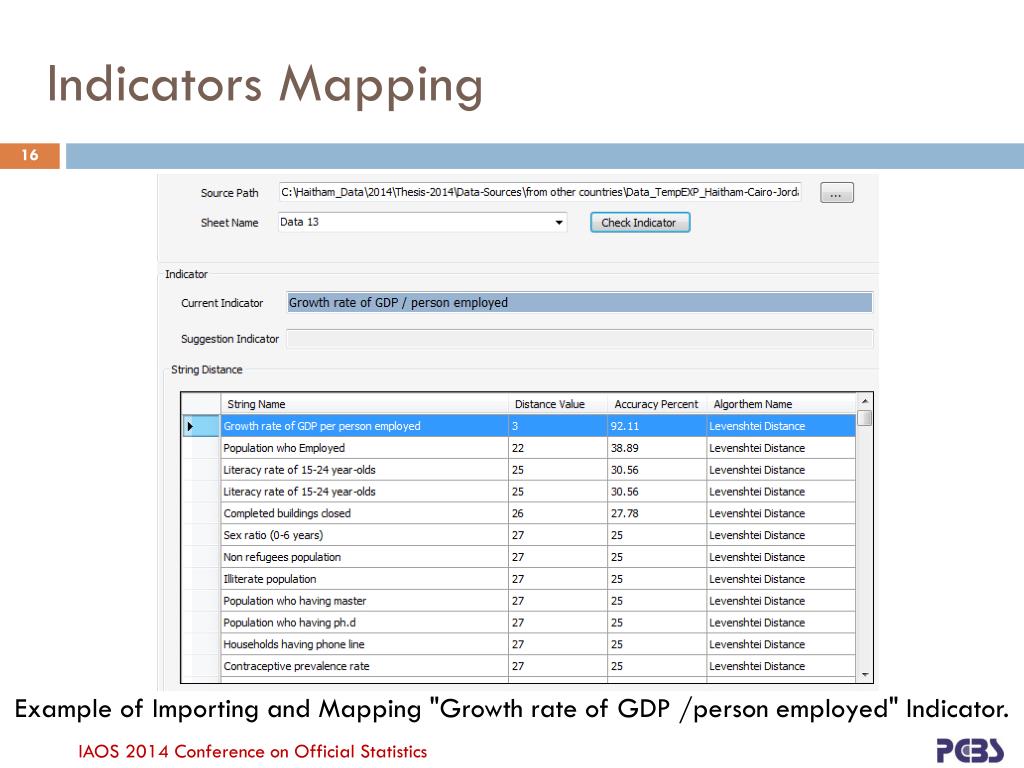This screenshot has height=768, width=1024.
Task: Click the distance value 22 cell
Action: [x=558, y=448]
